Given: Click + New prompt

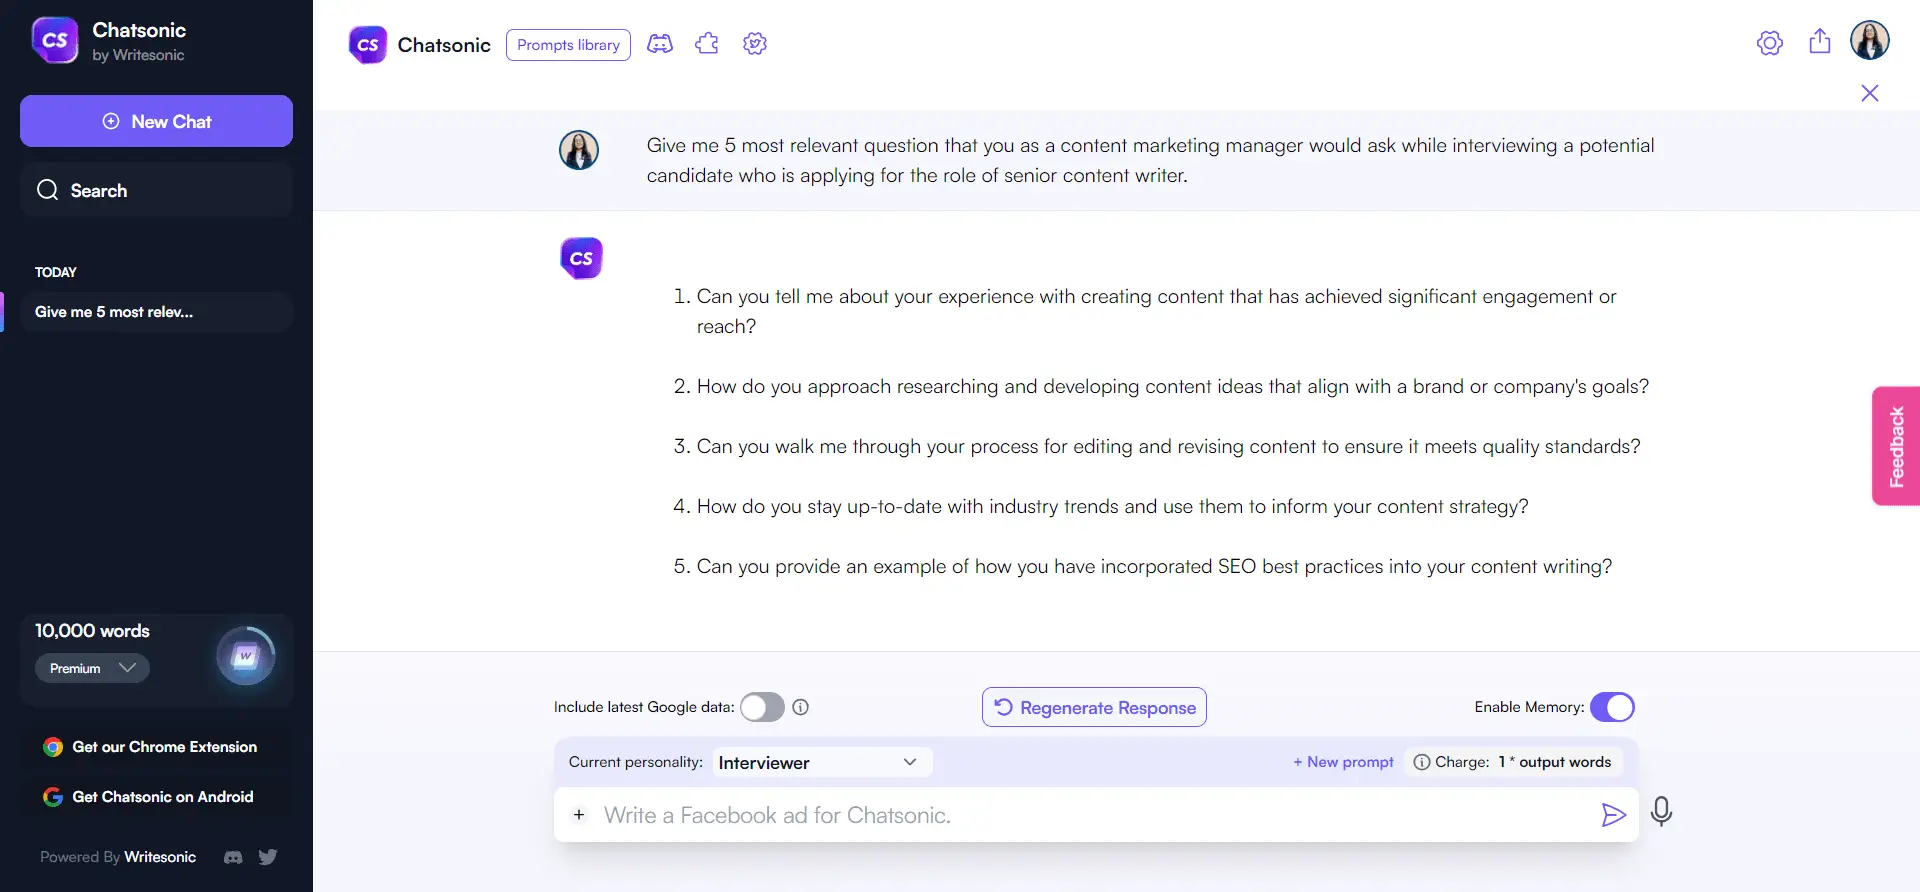Looking at the screenshot, I should pyautogui.click(x=1343, y=762).
